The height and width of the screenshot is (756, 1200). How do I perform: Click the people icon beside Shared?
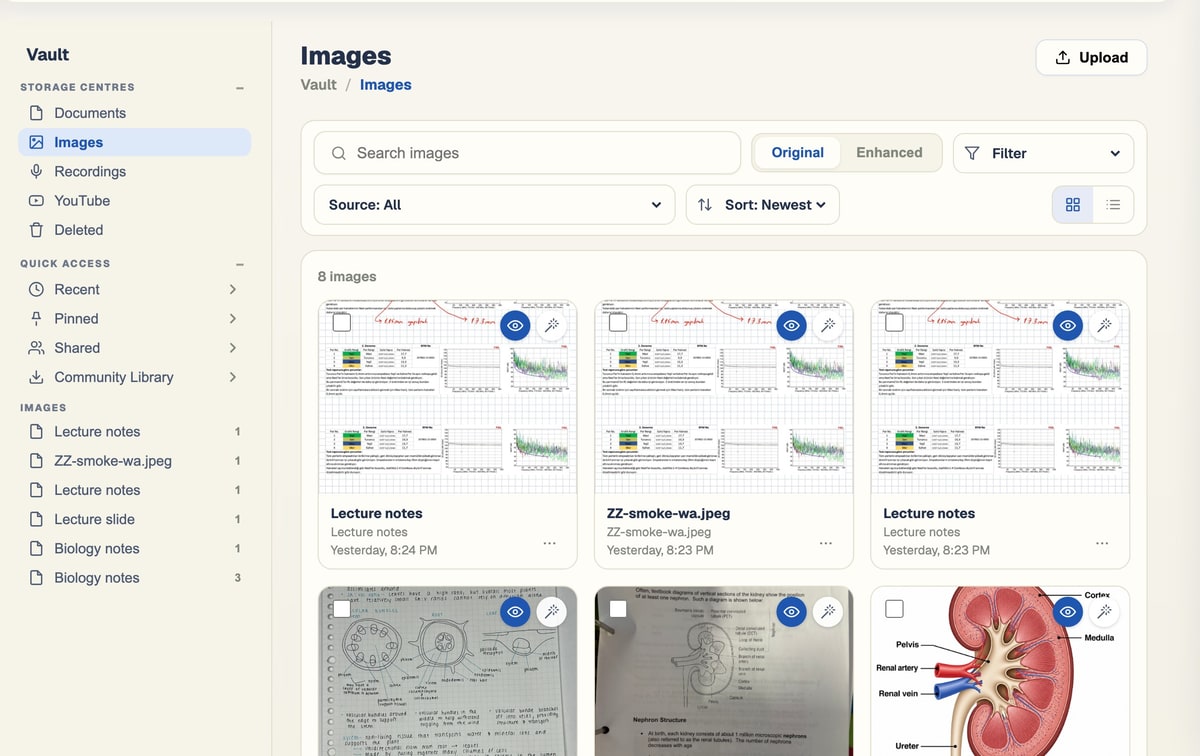pos(36,348)
